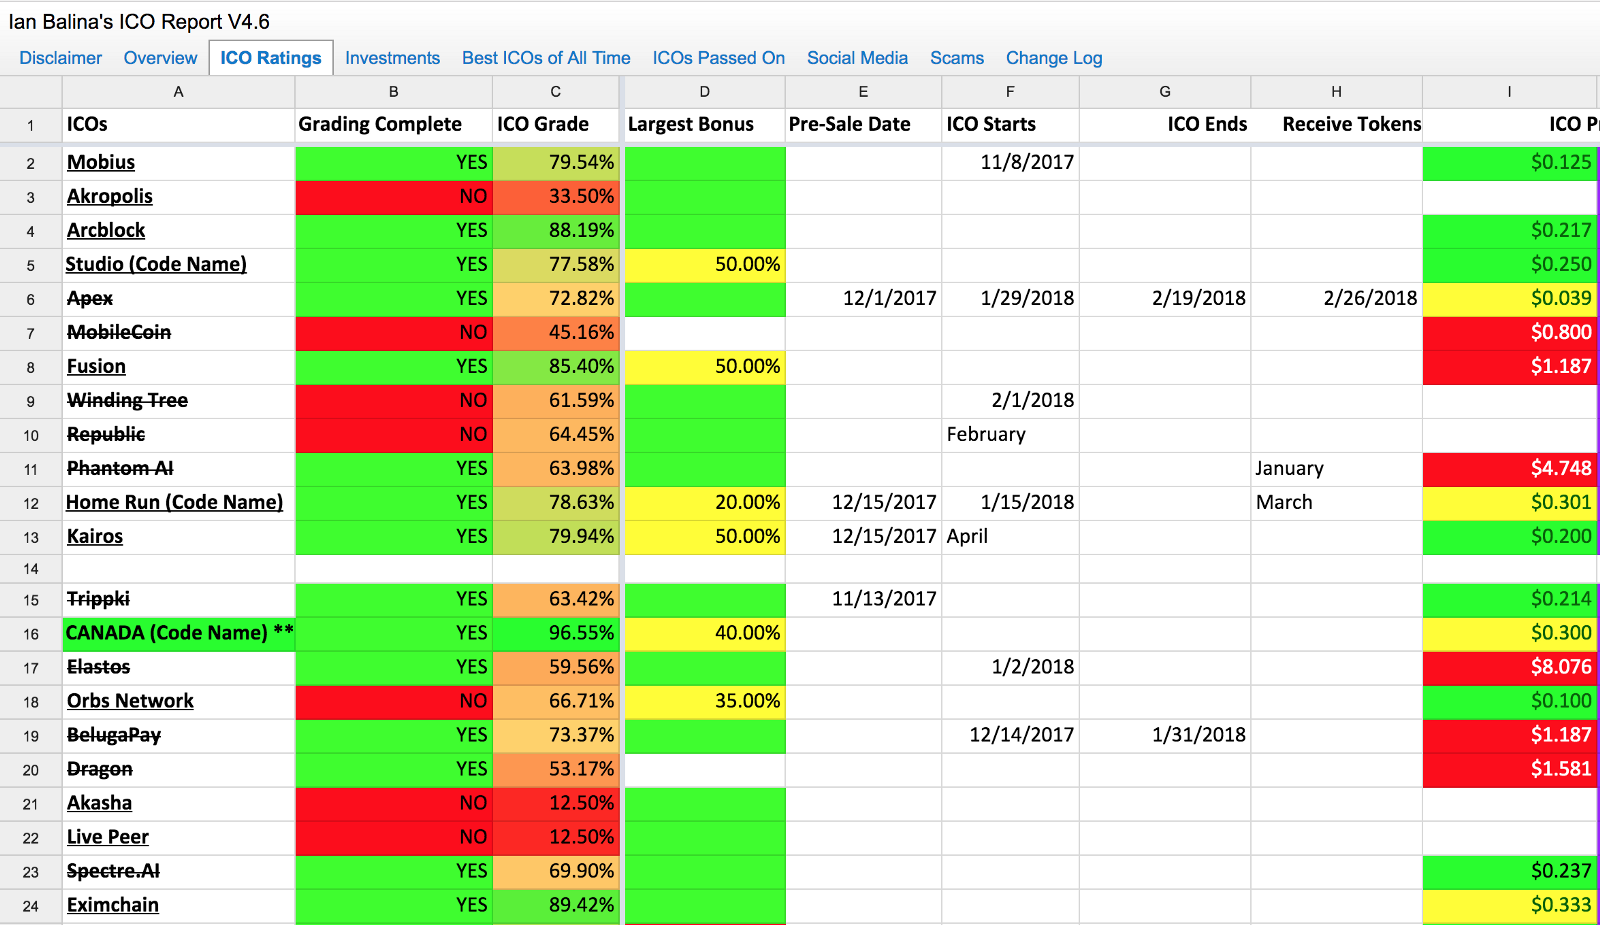The image size is (1600, 925).
Task: Click the struck-through Trippki link
Action: tap(98, 599)
